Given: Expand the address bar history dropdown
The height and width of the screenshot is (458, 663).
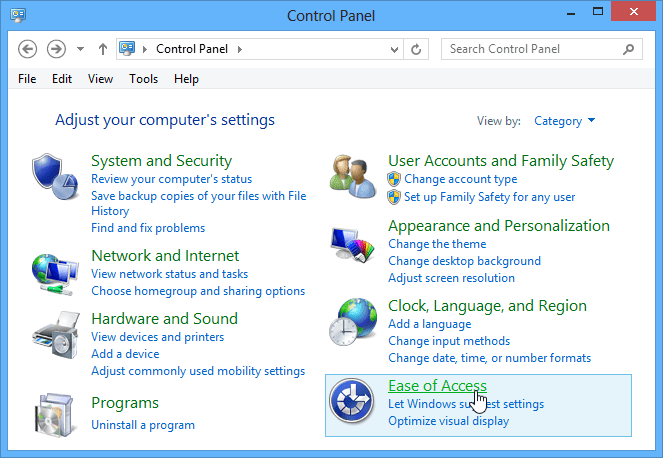Looking at the screenshot, I should point(394,49).
